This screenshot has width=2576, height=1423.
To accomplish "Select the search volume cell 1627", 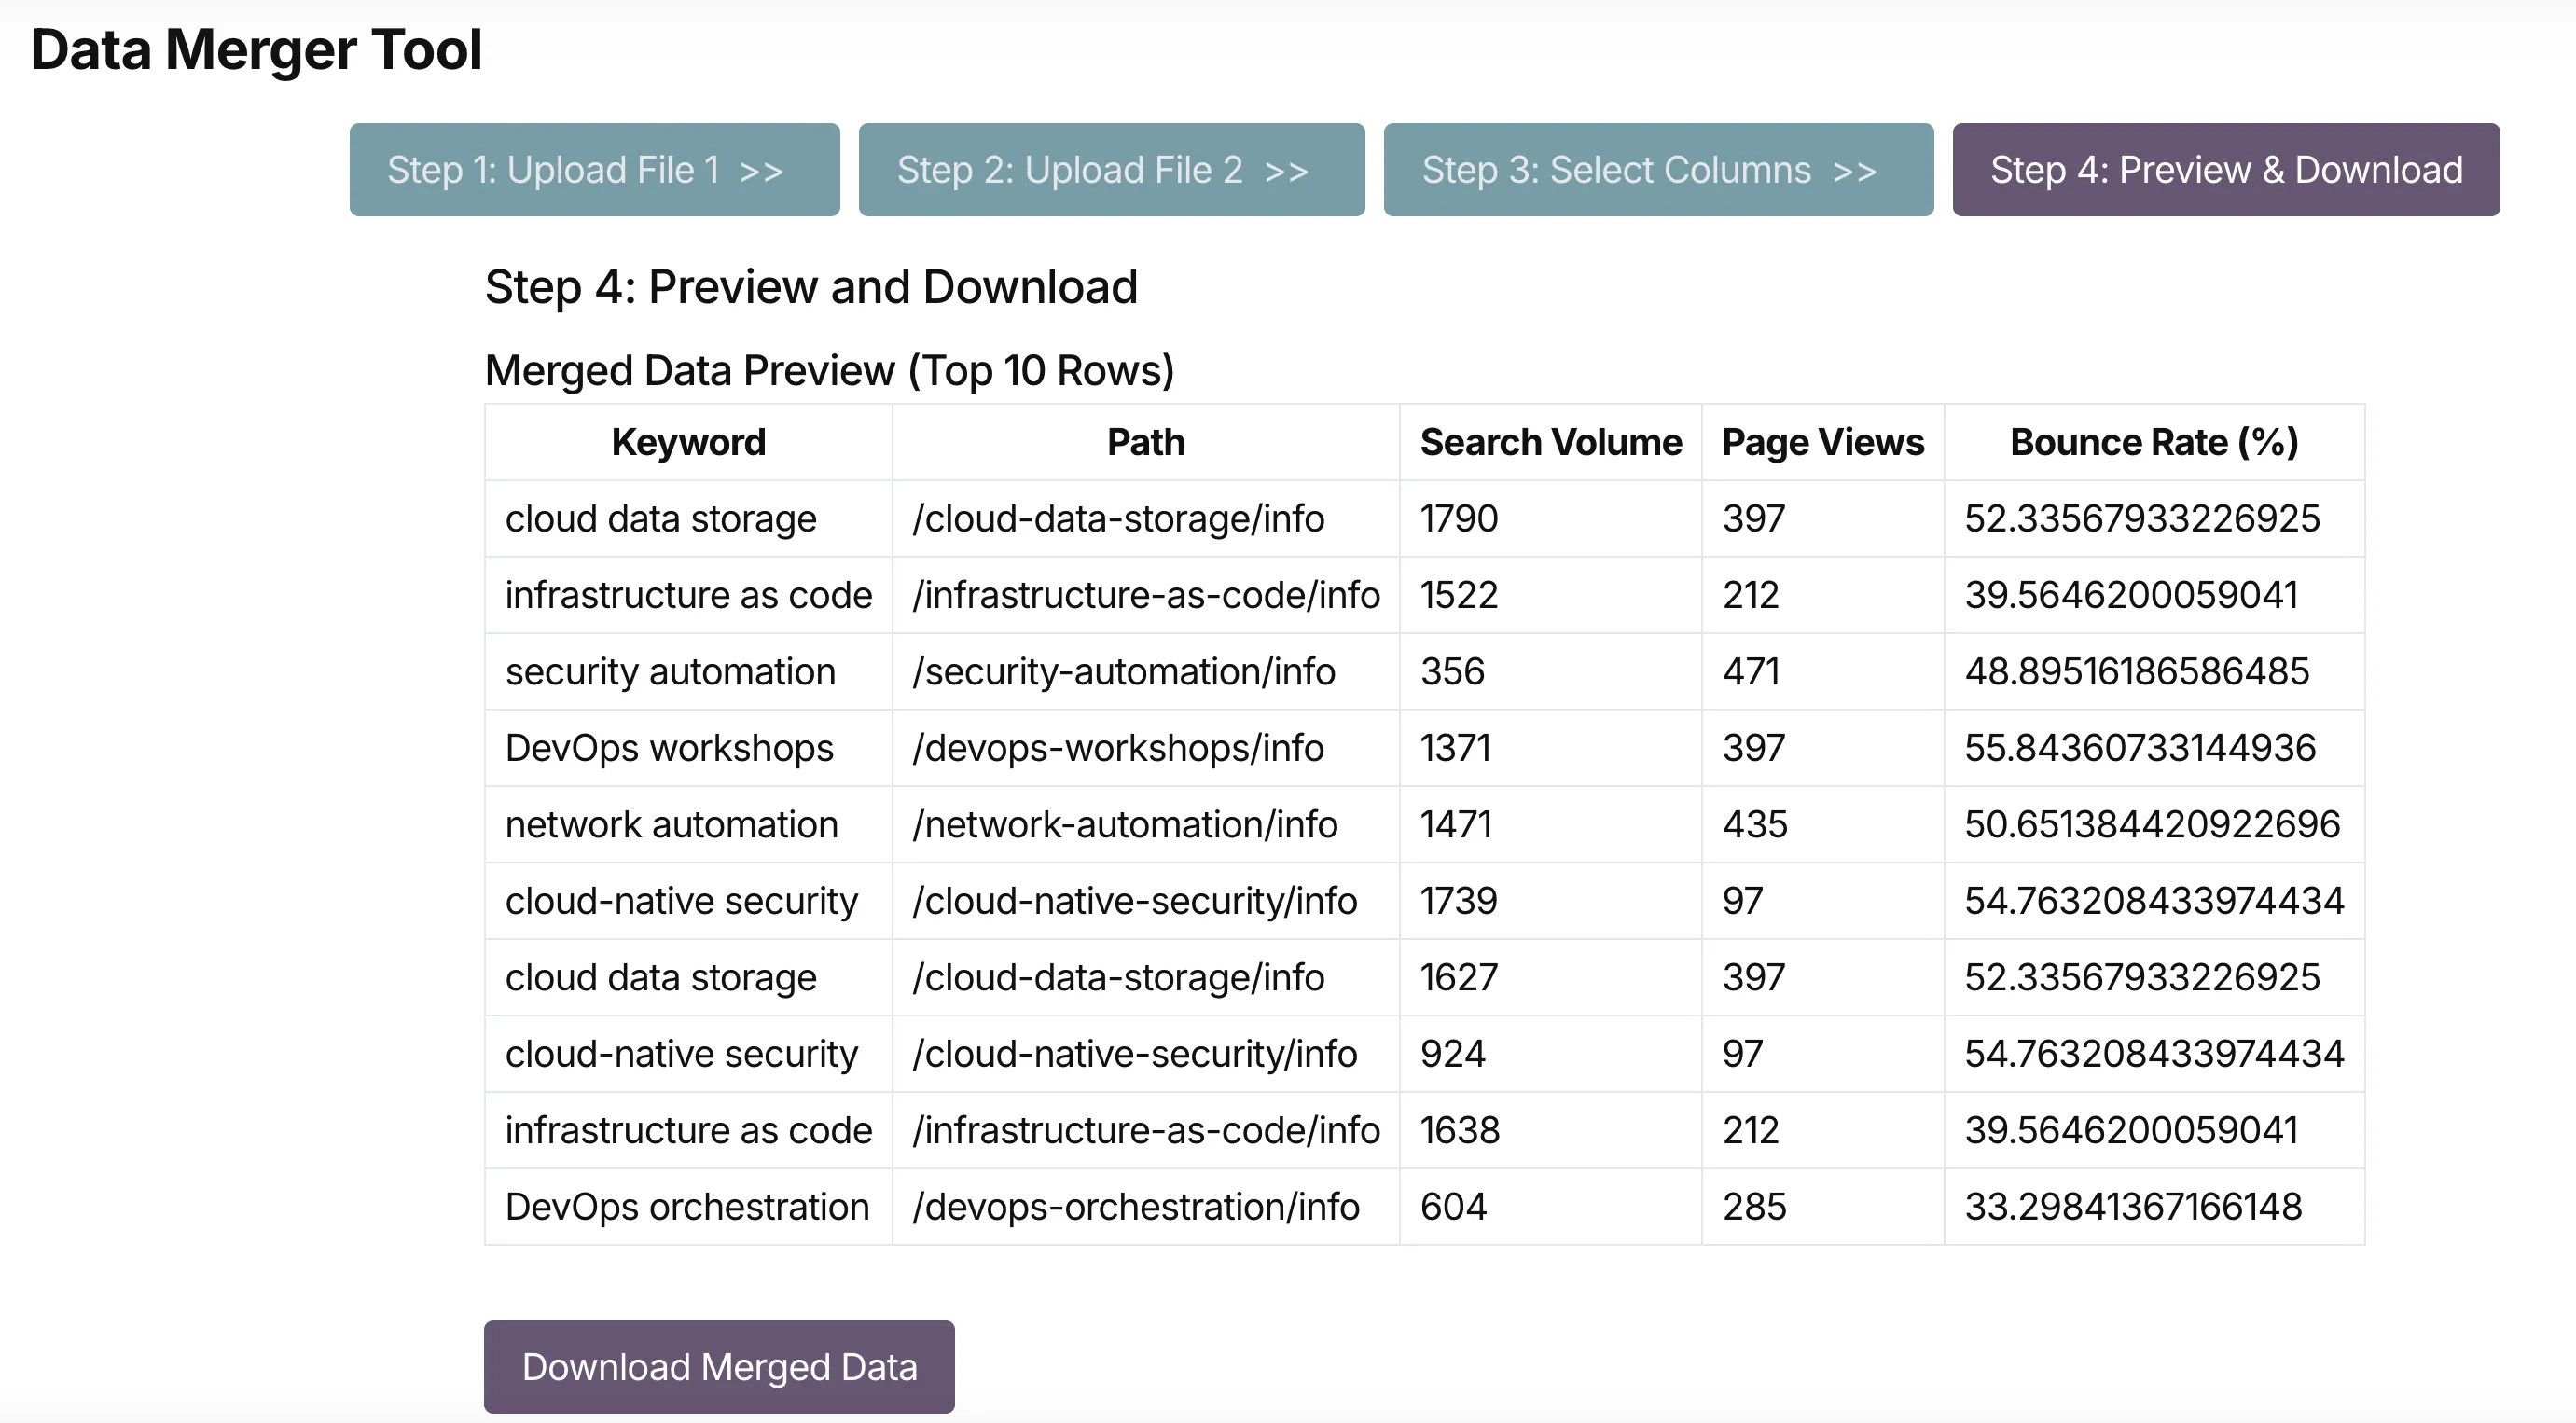I will coord(1551,978).
